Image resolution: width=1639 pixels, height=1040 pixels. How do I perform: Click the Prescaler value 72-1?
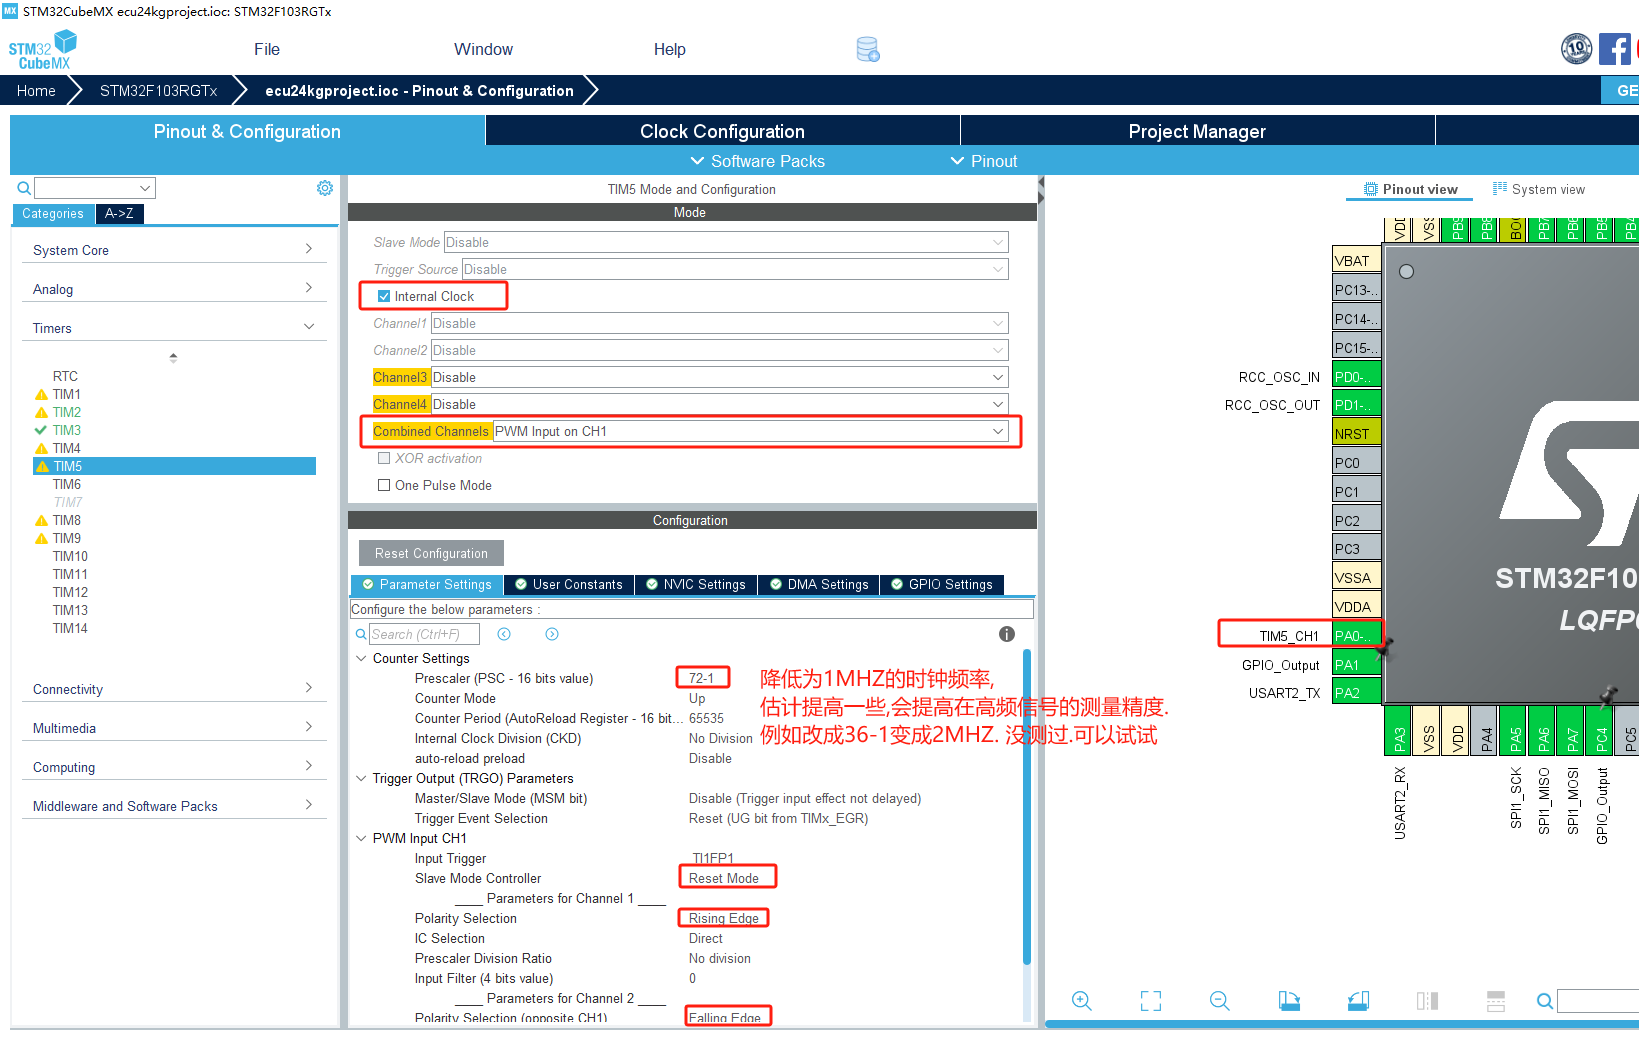coord(702,678)
